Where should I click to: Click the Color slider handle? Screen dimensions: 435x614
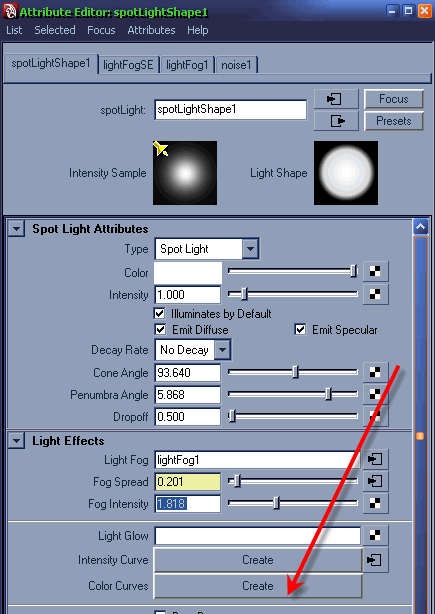[354, 271]
